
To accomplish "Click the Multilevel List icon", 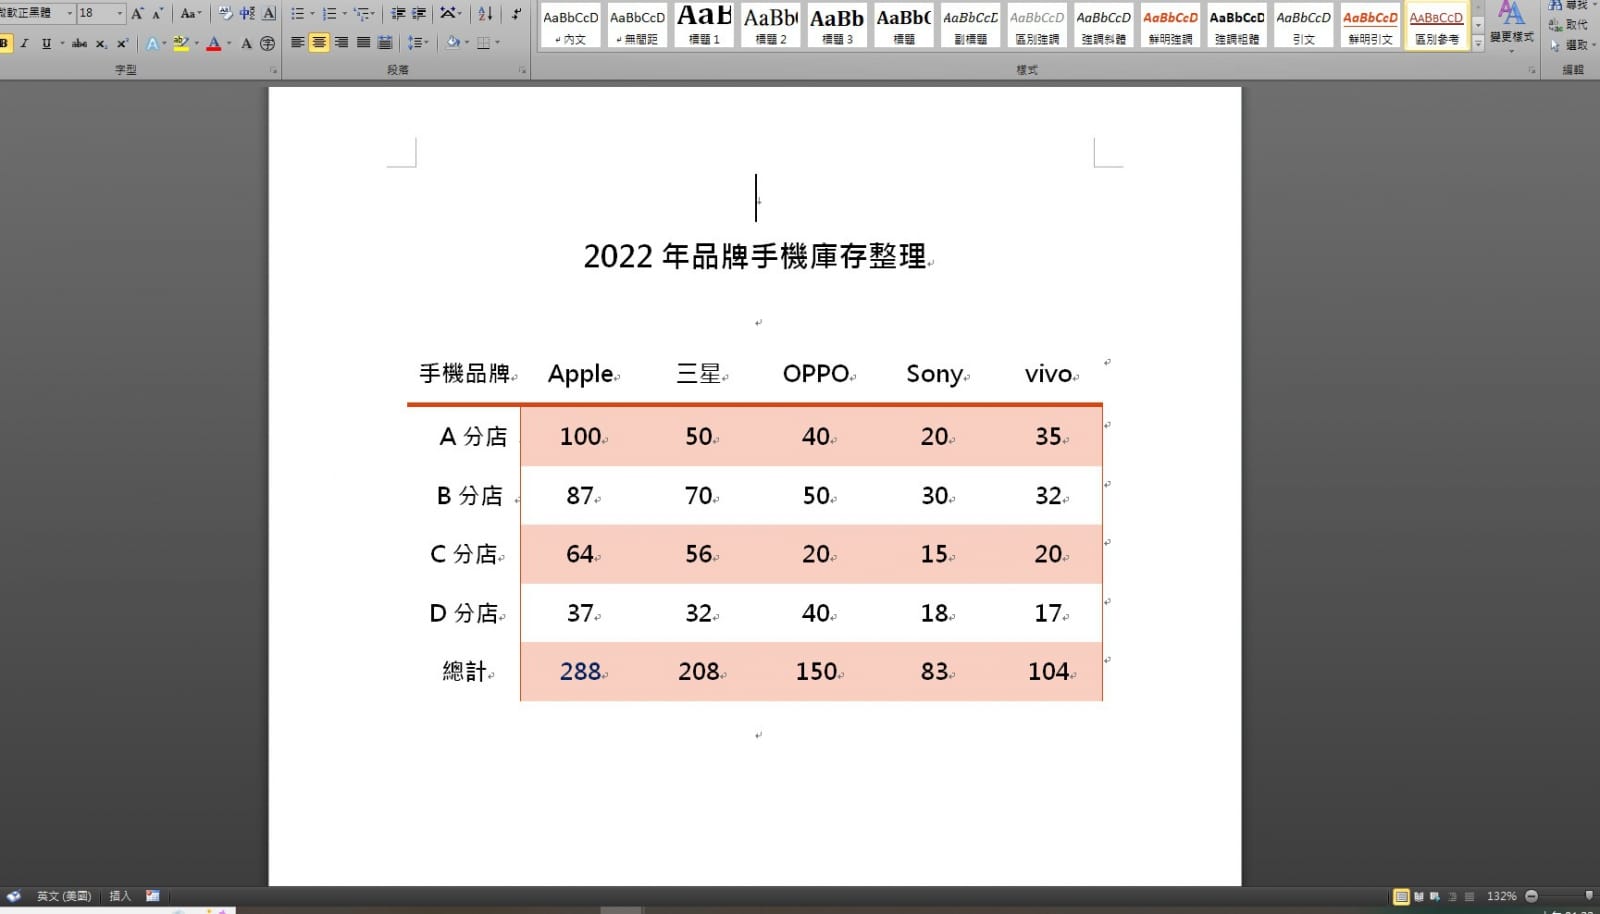I will [x=364, y=13].
